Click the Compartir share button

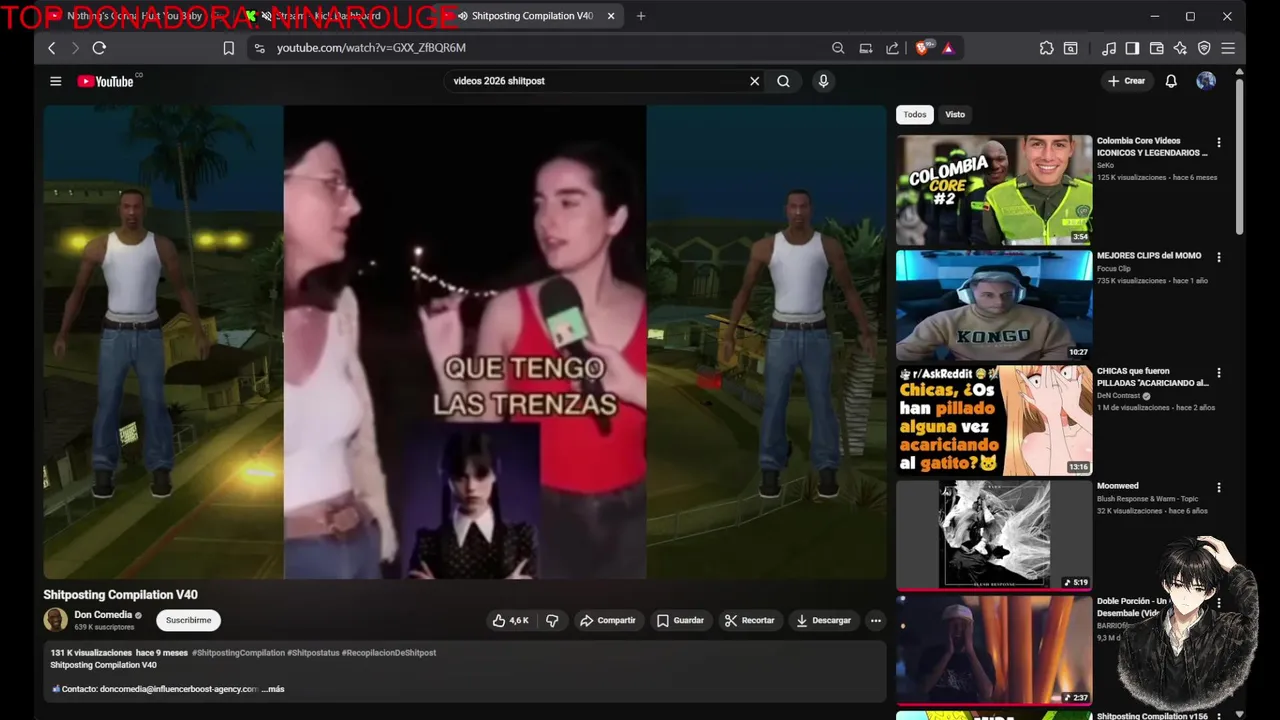(x=607, y=621)
